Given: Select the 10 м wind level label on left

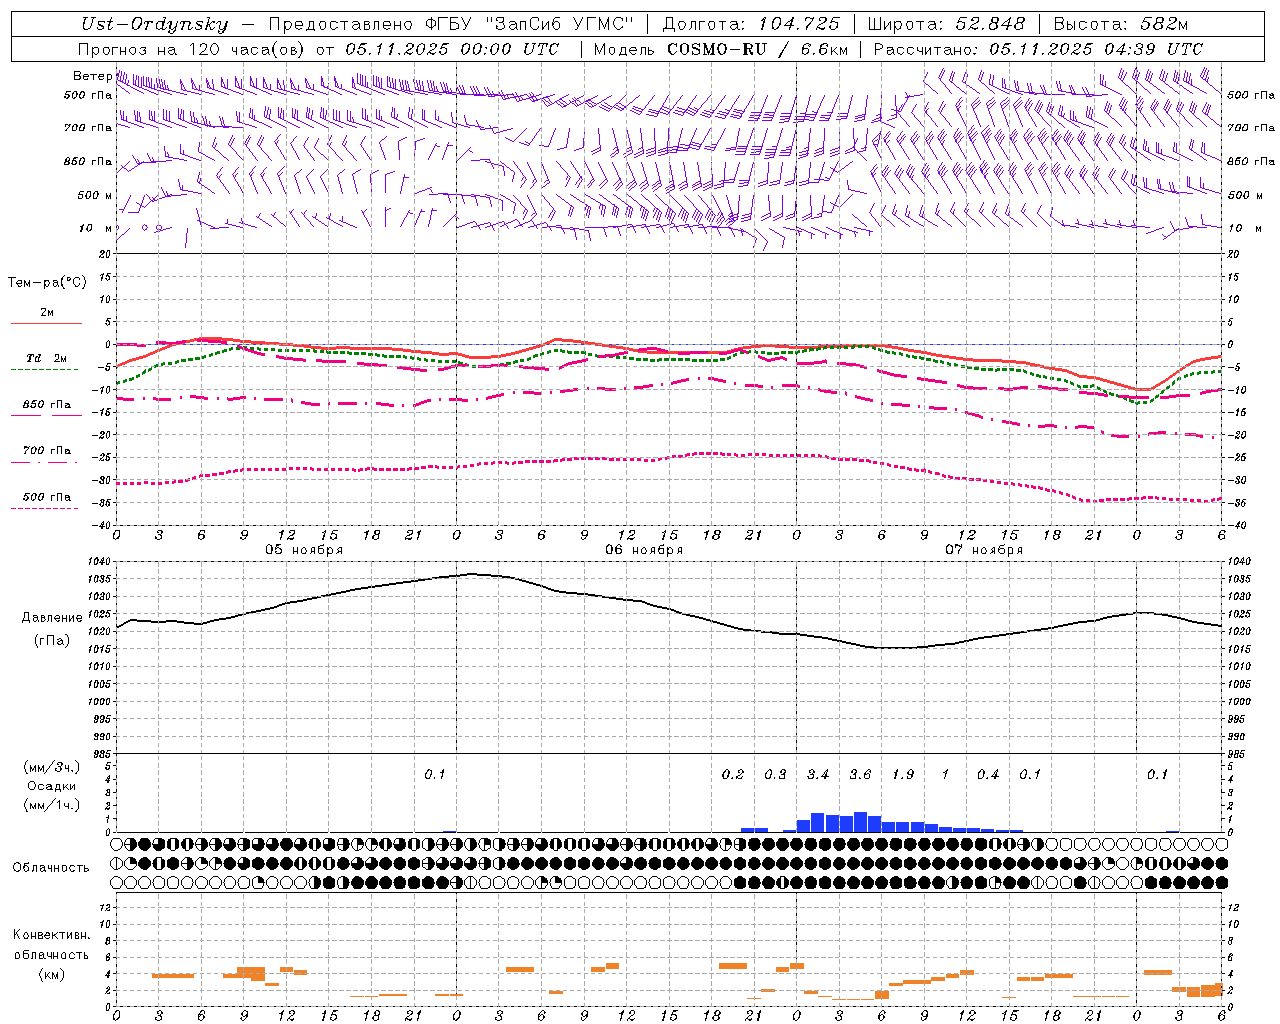Looking at the screenshot, I should (x=96, y=228).
